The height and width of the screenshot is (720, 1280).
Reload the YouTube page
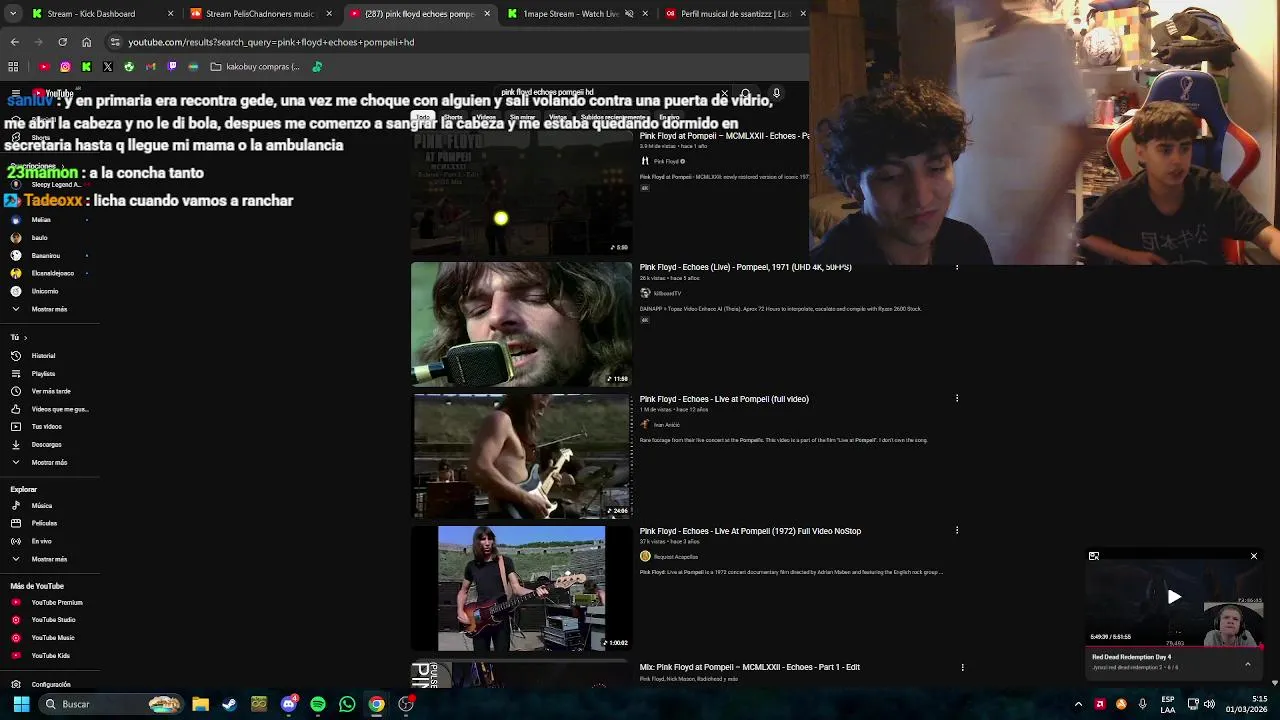(x=62, y=42)
